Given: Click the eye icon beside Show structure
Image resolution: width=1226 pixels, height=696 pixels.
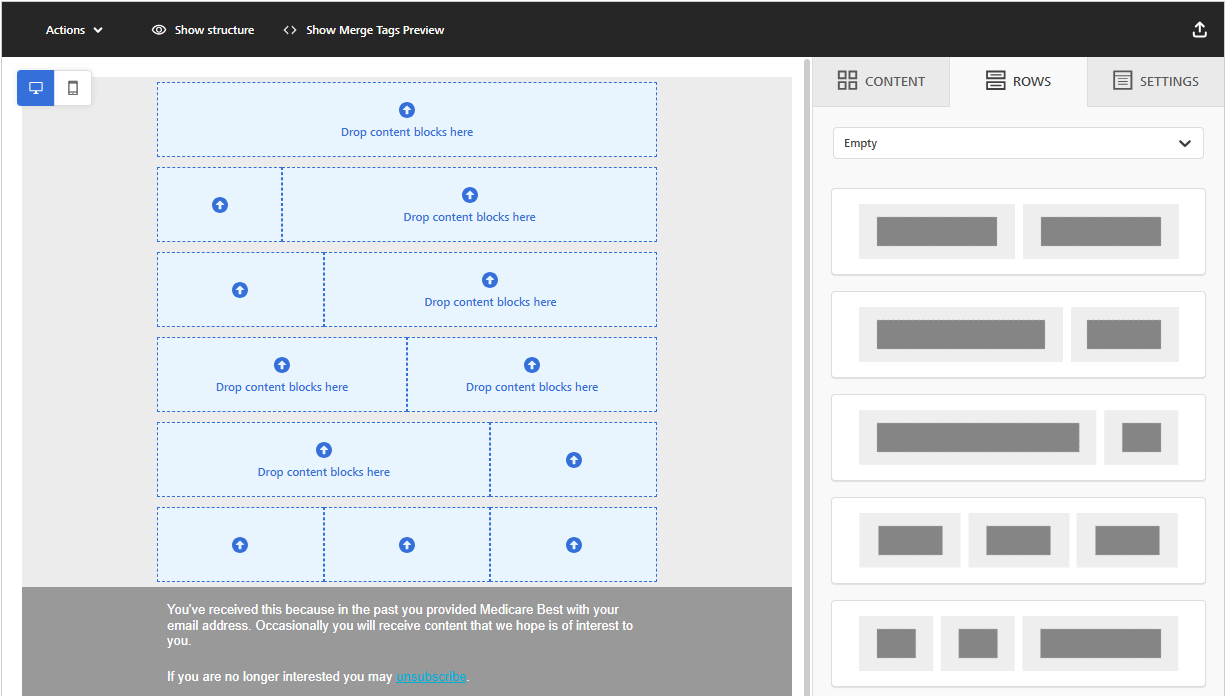Looking at the screenshot, I should point(158,30).
